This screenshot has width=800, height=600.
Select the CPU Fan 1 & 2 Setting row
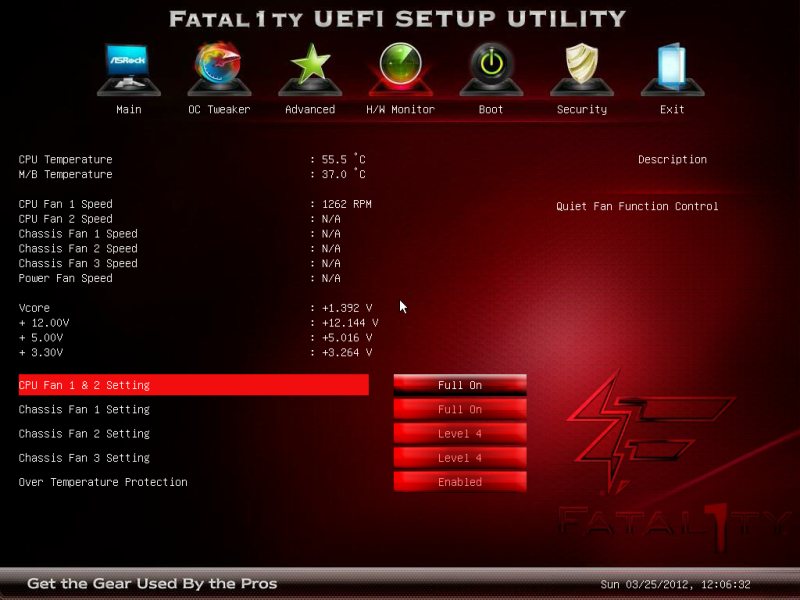(193, 385)
